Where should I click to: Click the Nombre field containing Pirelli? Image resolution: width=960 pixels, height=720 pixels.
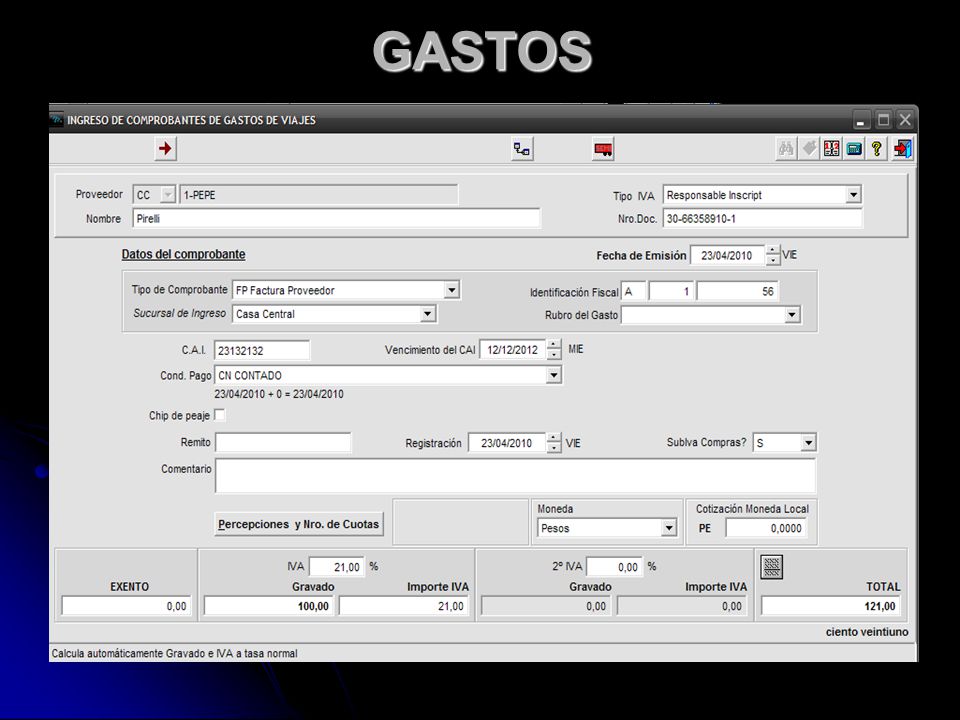point(336,219)
